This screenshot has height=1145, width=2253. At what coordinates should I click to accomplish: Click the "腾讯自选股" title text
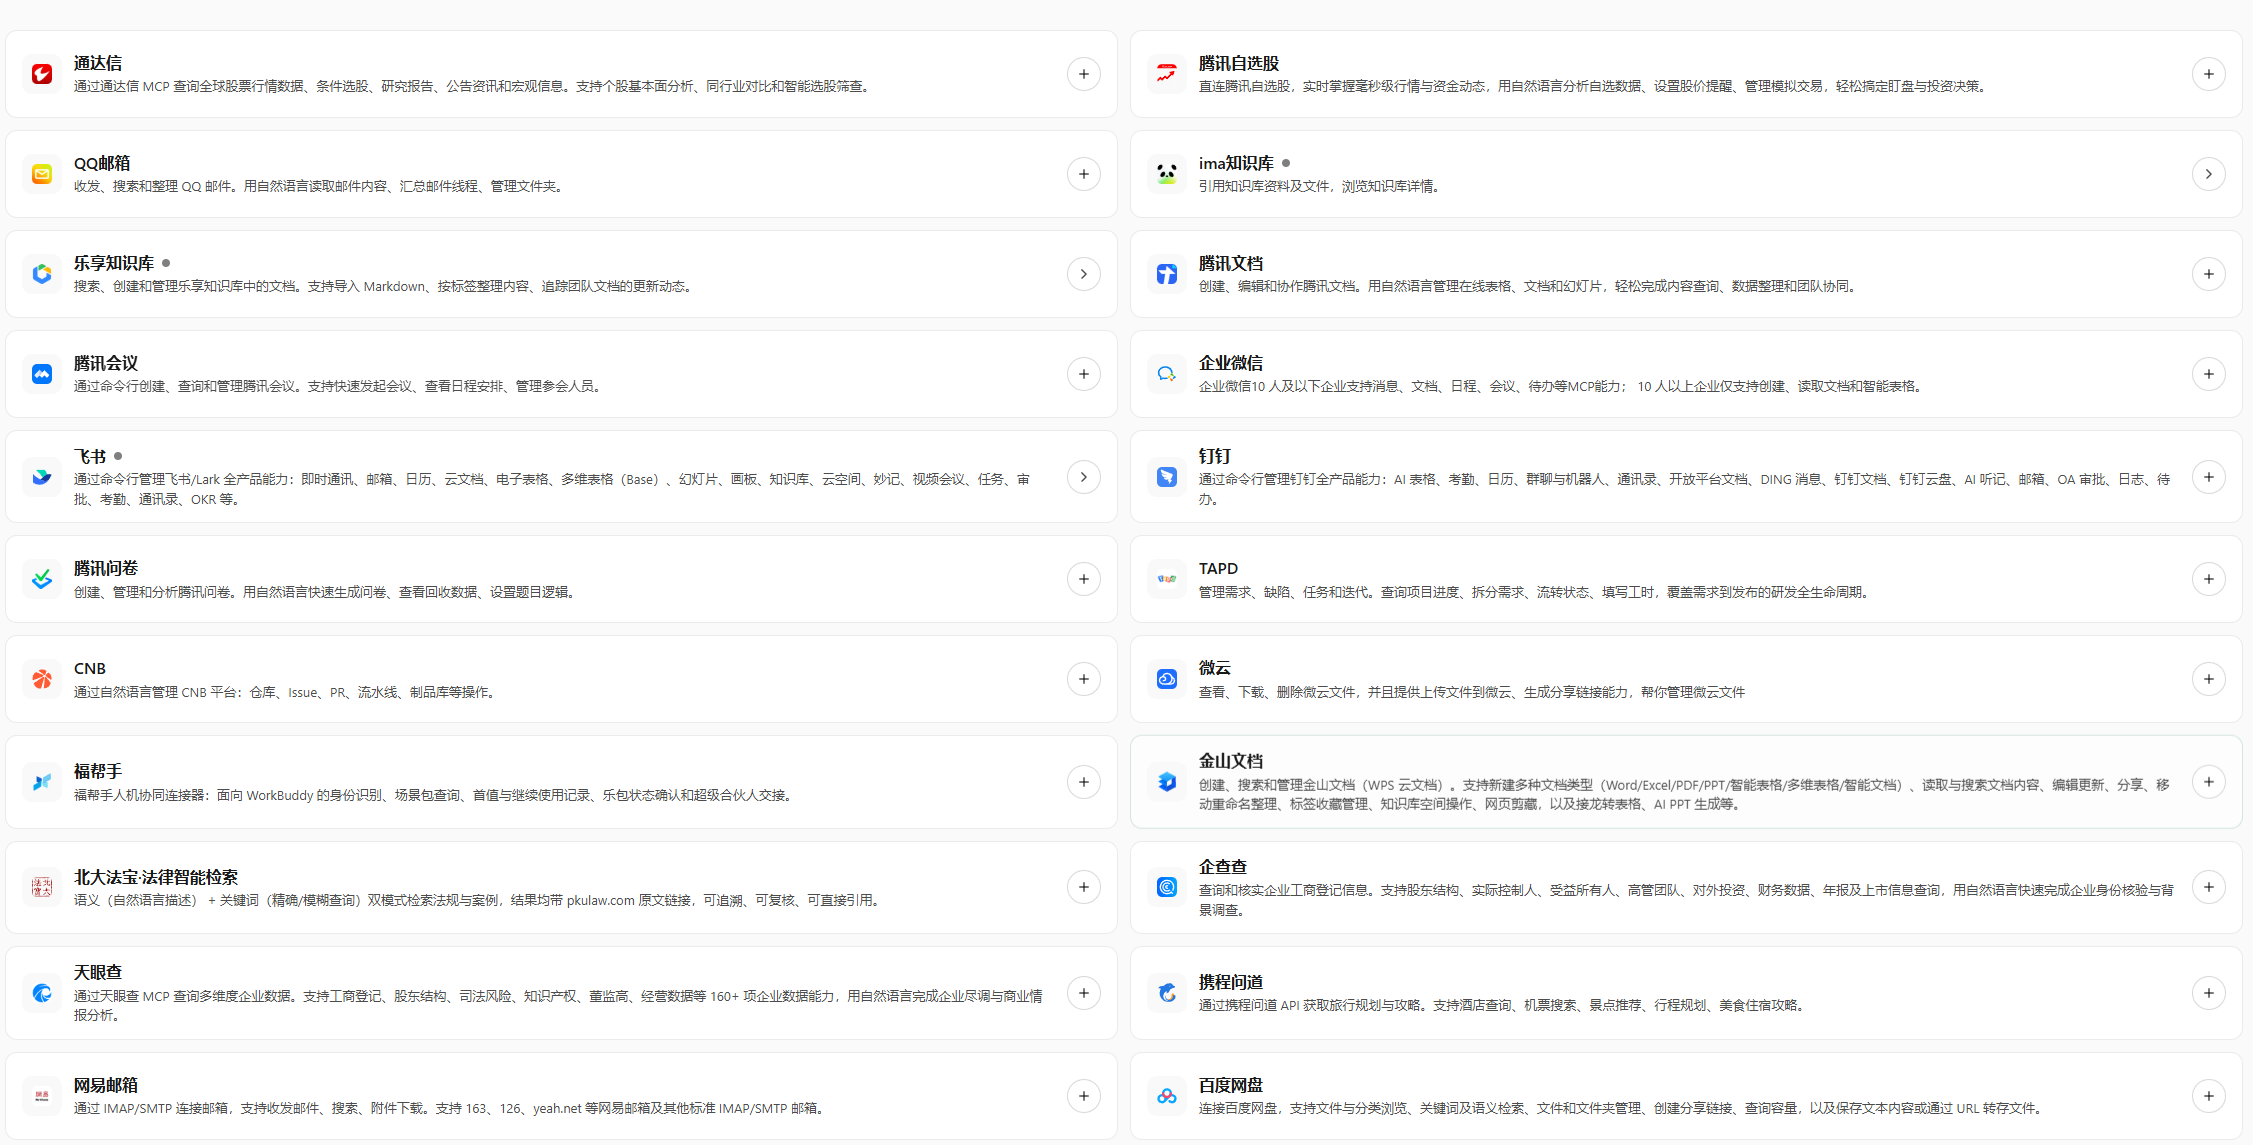point(1239,63)
